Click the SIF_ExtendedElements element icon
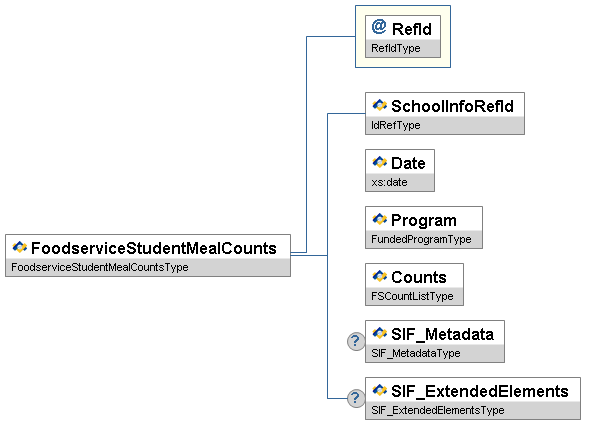 click(380, 390)
